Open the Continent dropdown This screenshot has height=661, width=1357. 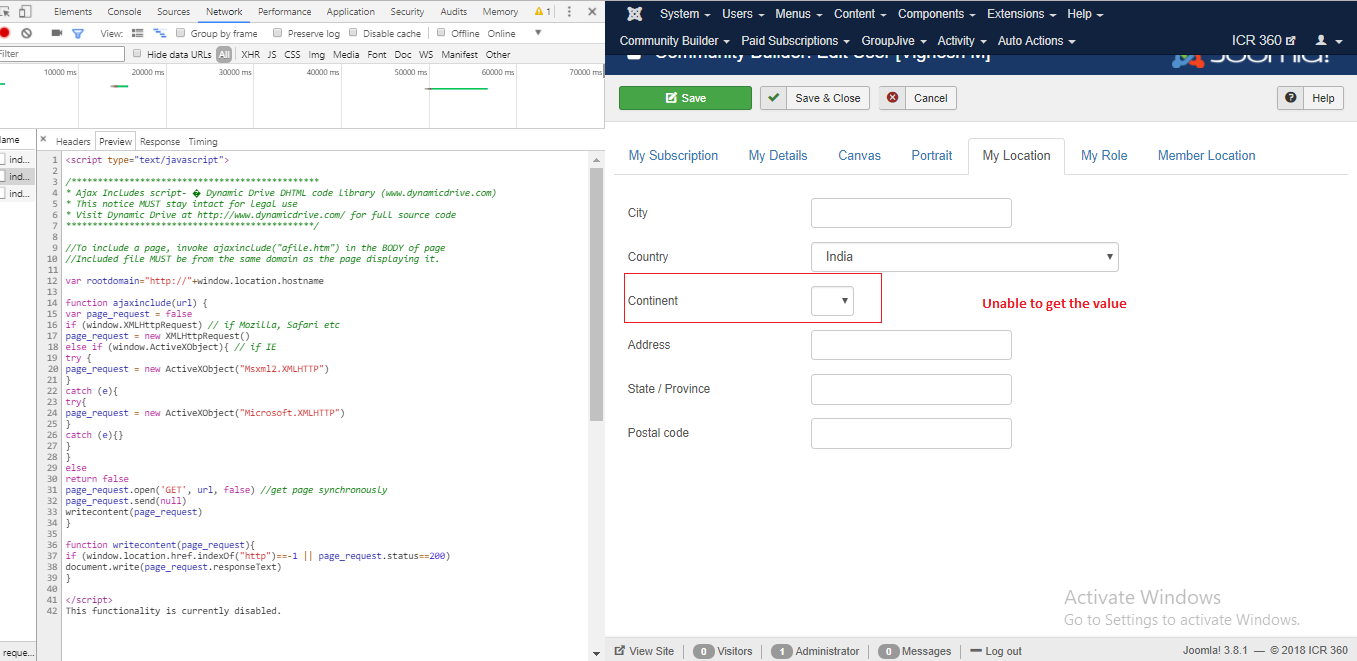[832, 301]
